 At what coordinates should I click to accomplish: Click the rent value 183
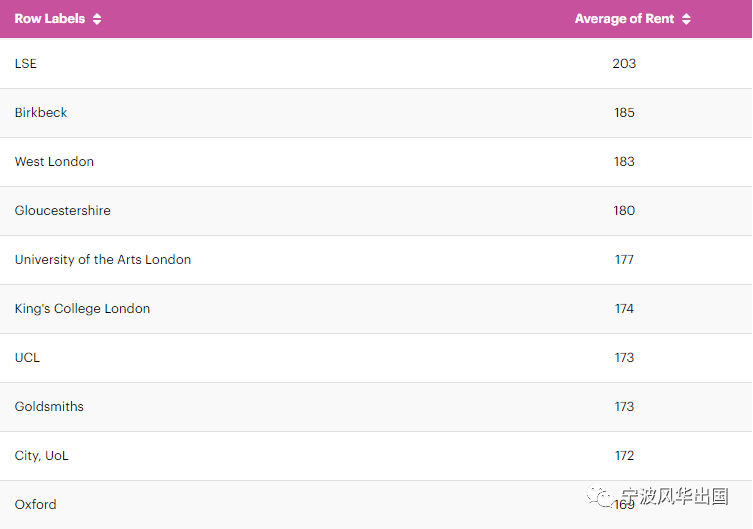(624, 161)
